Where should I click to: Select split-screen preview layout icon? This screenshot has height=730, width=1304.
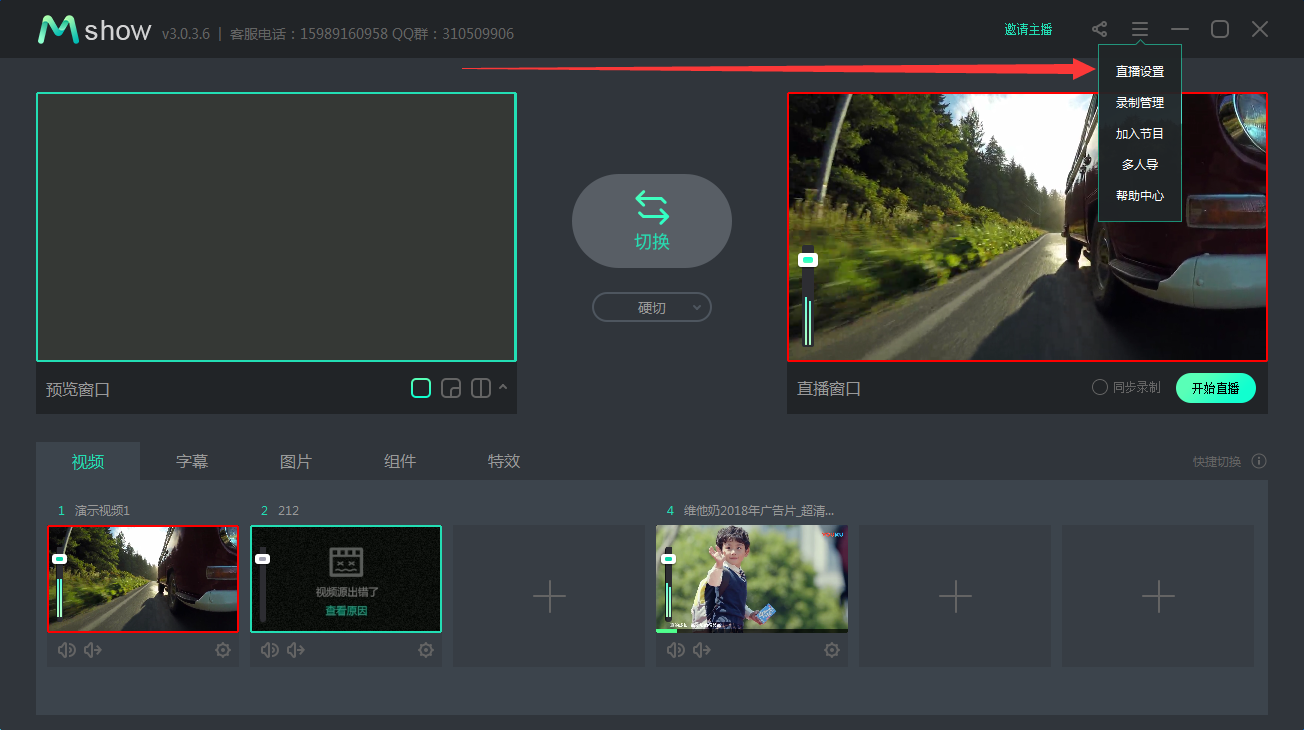coord(481,388)
